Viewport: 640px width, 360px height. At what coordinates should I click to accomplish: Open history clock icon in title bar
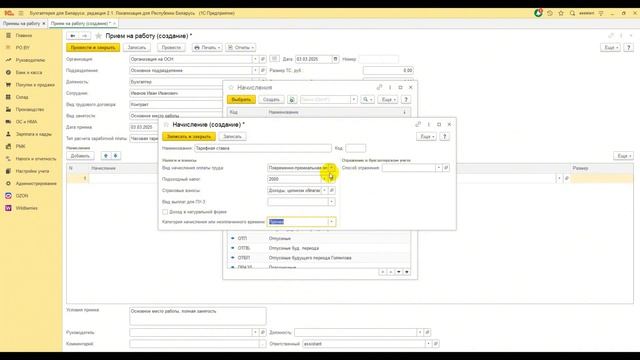coord(550,13)
